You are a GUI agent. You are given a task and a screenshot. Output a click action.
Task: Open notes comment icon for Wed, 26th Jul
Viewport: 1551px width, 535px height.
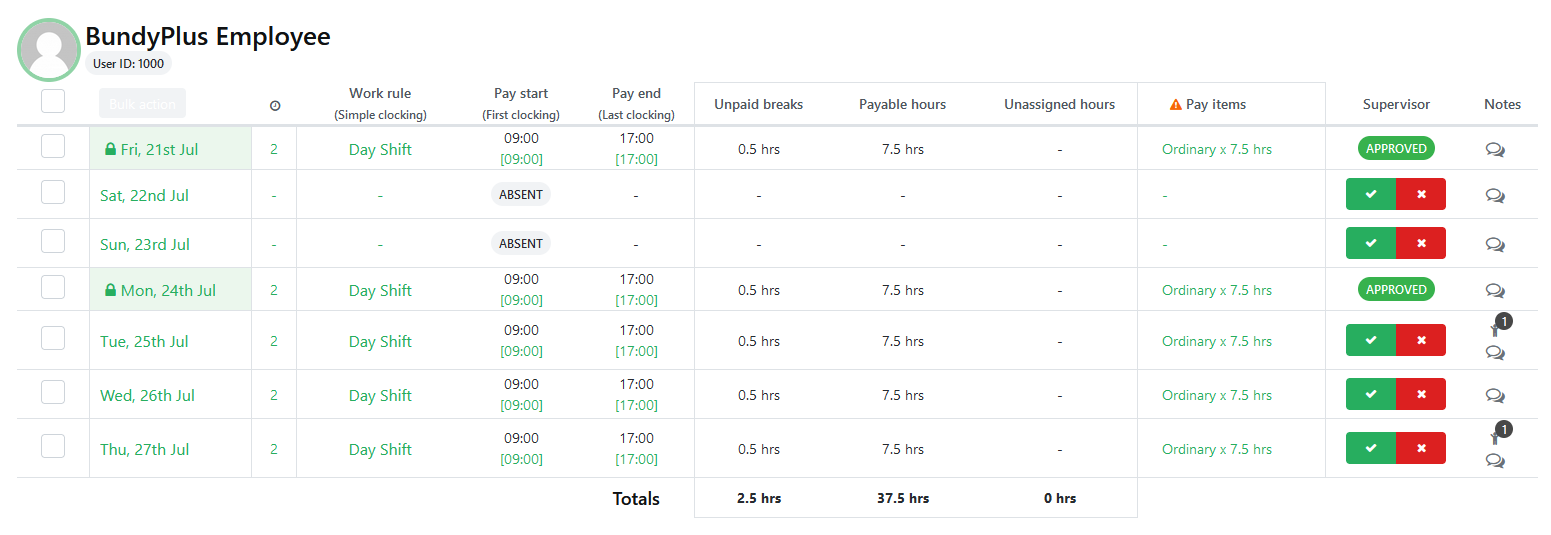pyautogui.click(x=1495, y=396)
